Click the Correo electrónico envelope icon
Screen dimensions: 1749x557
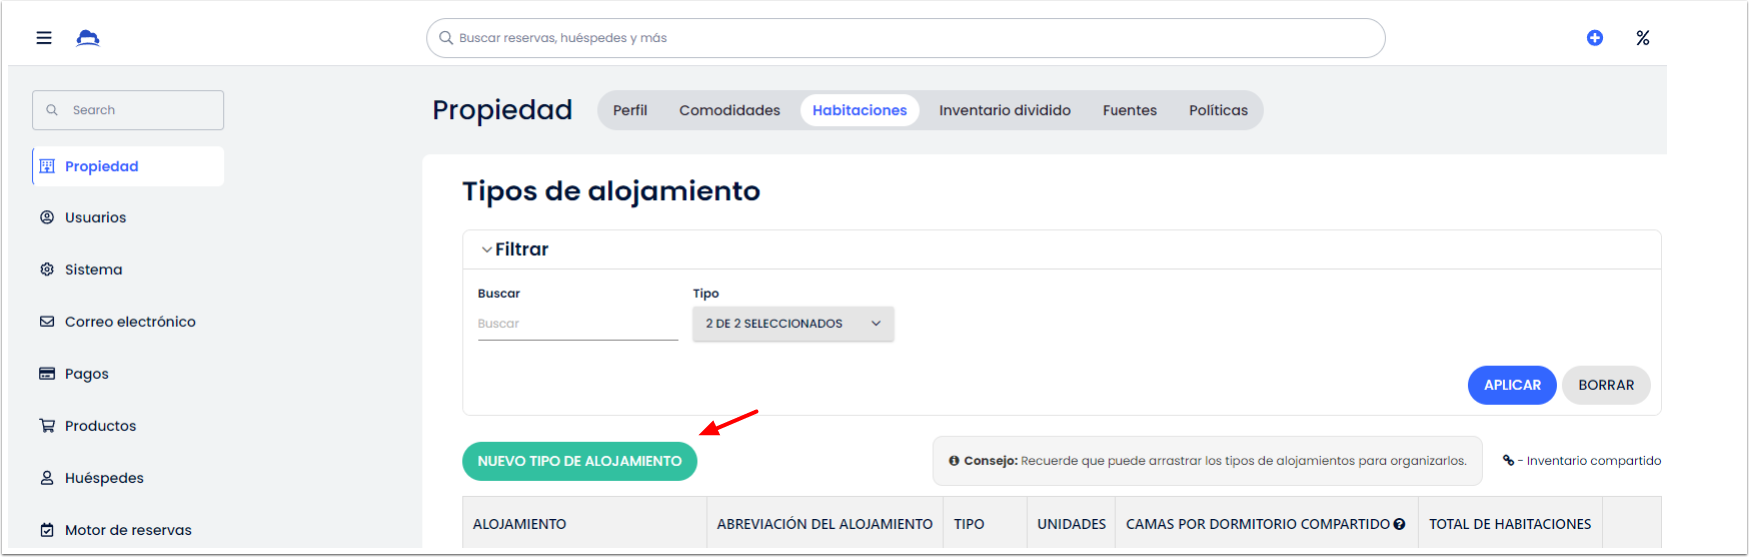(x=47, y=321)
